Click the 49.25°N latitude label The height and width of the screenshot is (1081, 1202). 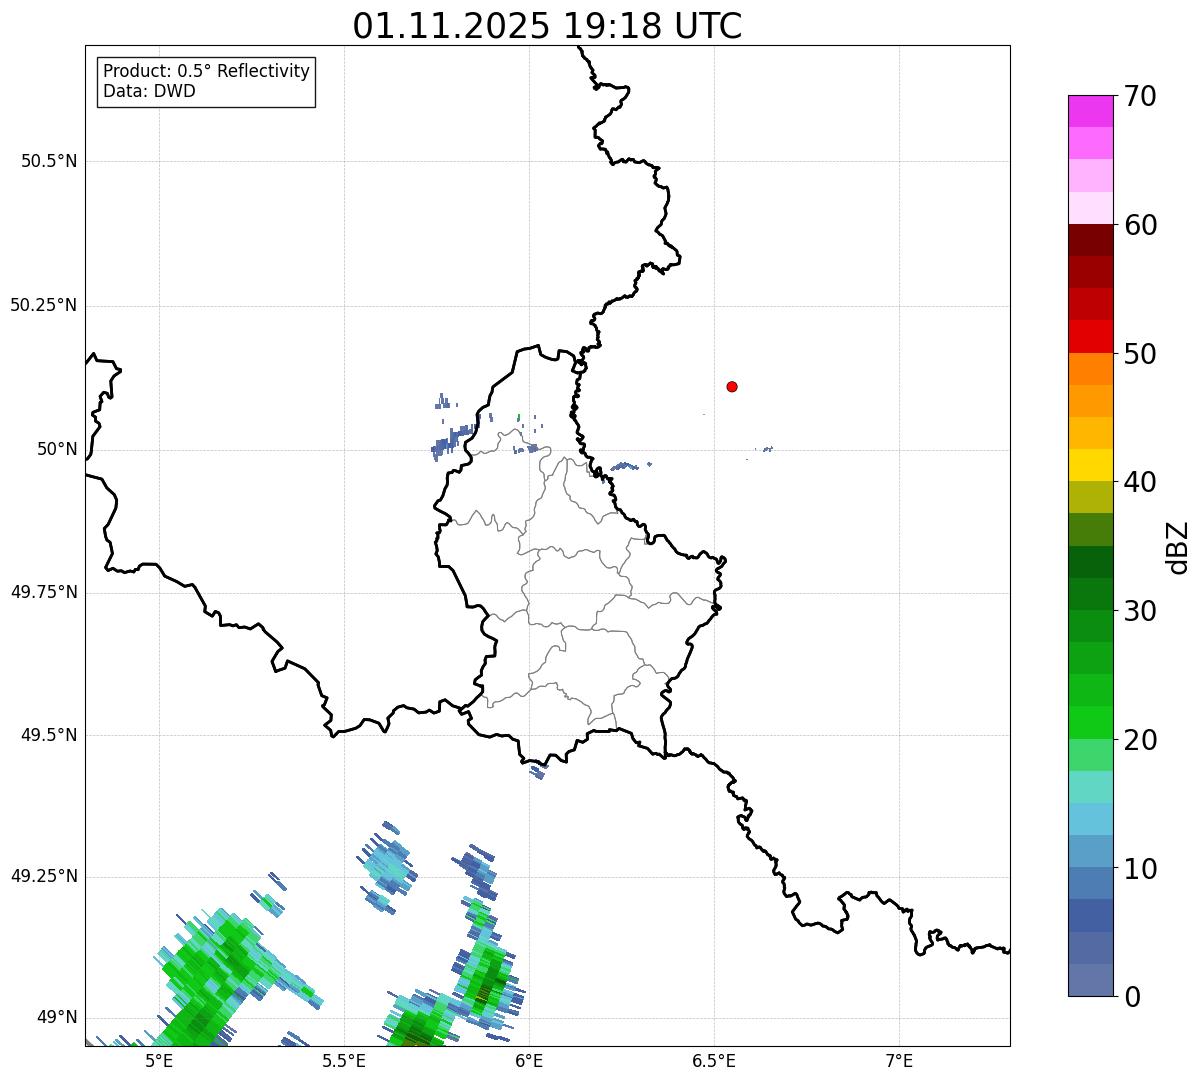pyautogui.click(x=43, y=876)
